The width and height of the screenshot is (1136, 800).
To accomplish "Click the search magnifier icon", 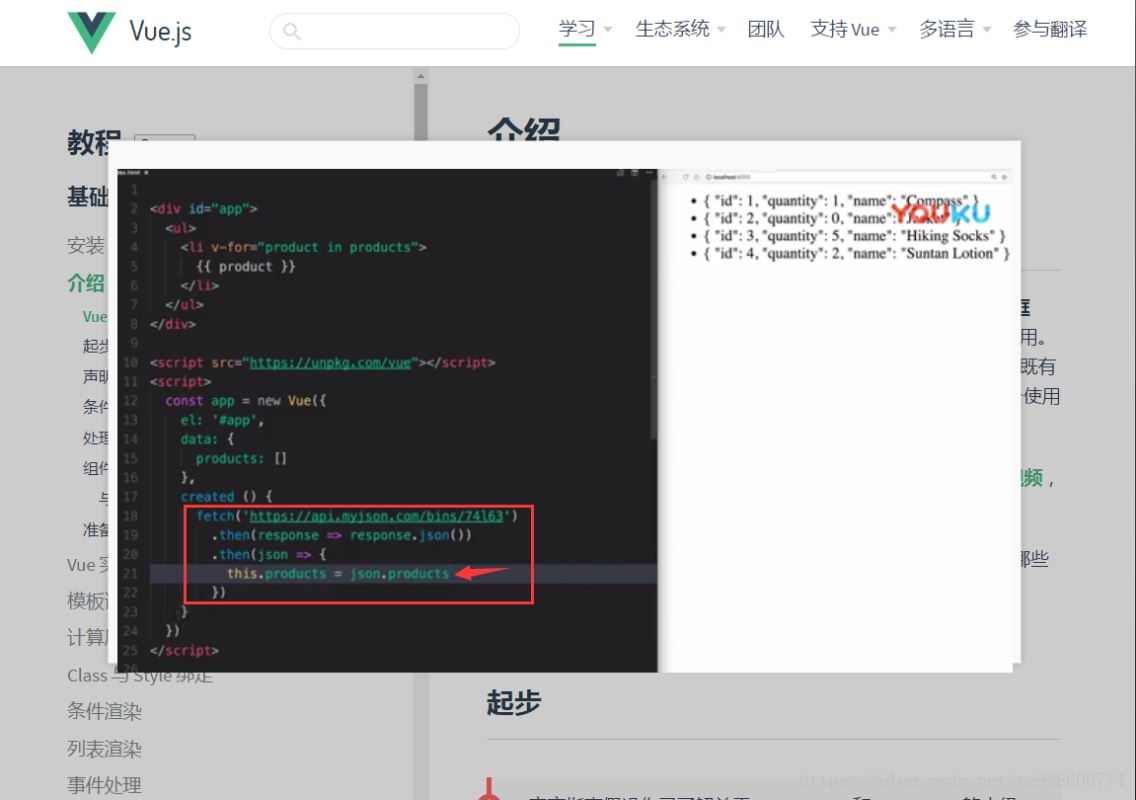I will point(292,31).
